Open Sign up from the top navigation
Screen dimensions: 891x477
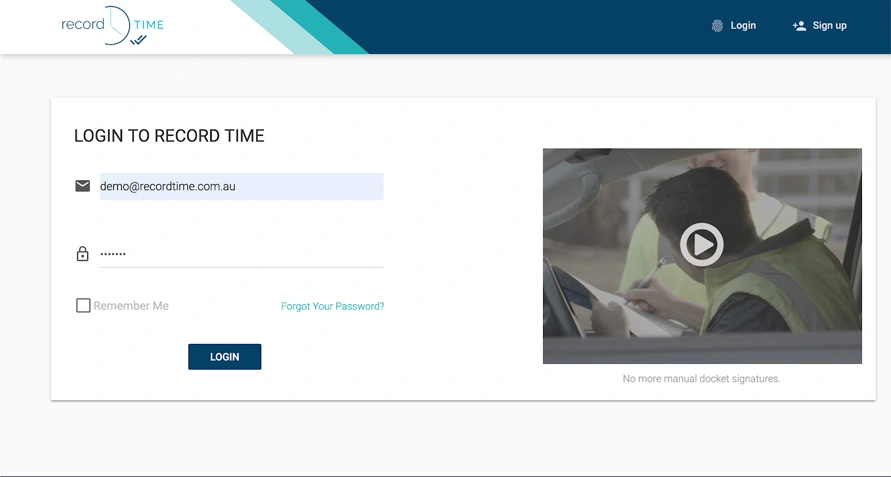tap(829, 26)
